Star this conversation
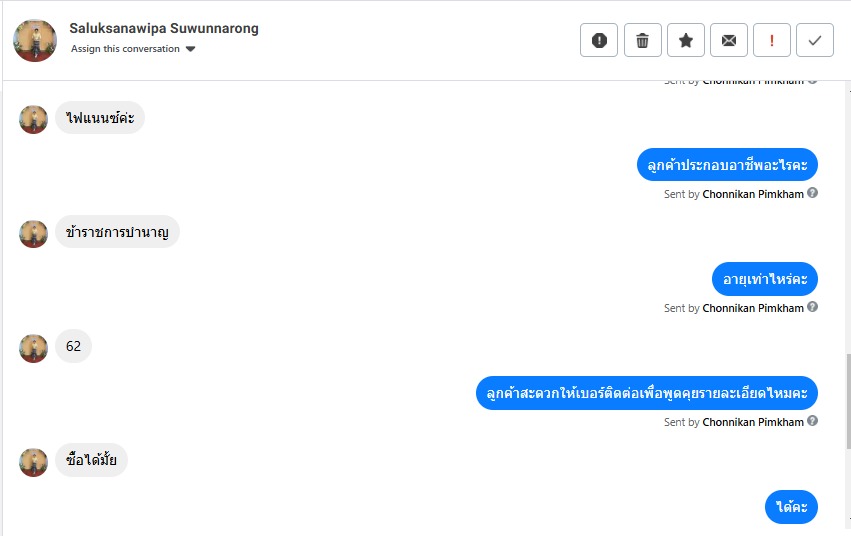The height and width of the screenshot is (536, 851). pyautogui.click(x=686, y=40)
